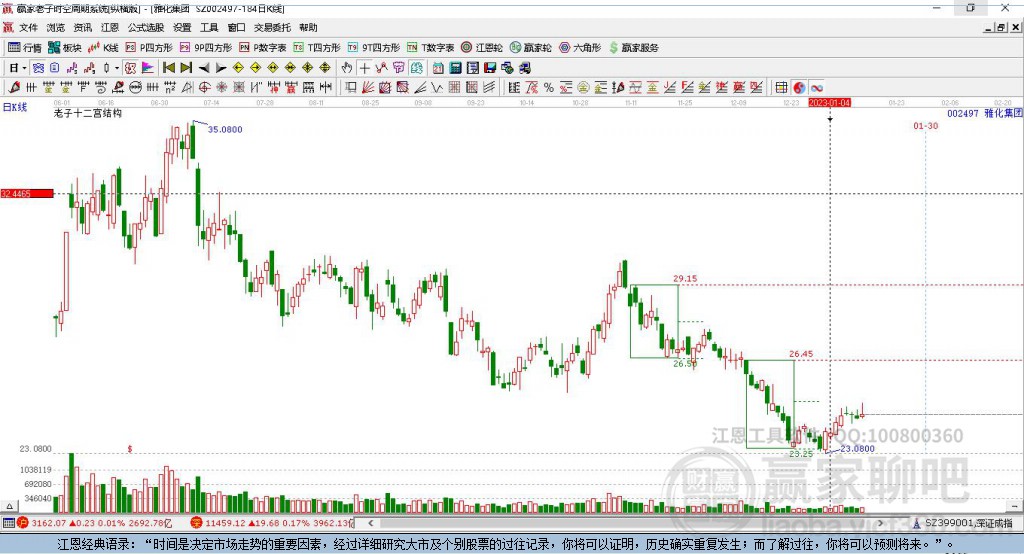Viewport: 1024px width, 554px height.
Task: Open the 板块 sector view
Action: coord(65,48)
